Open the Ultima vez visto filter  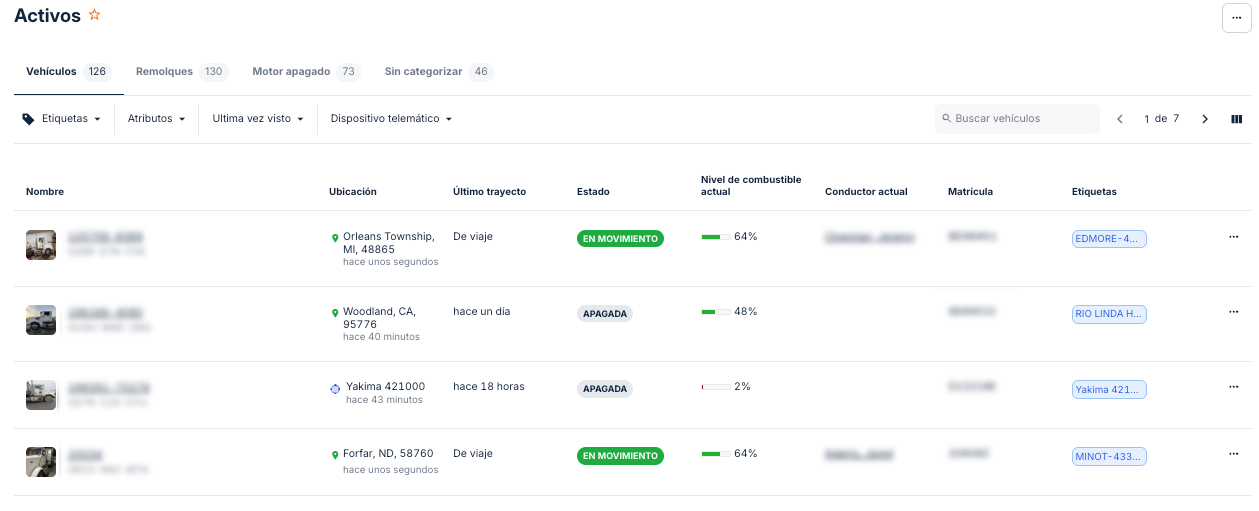click(257, 119)
